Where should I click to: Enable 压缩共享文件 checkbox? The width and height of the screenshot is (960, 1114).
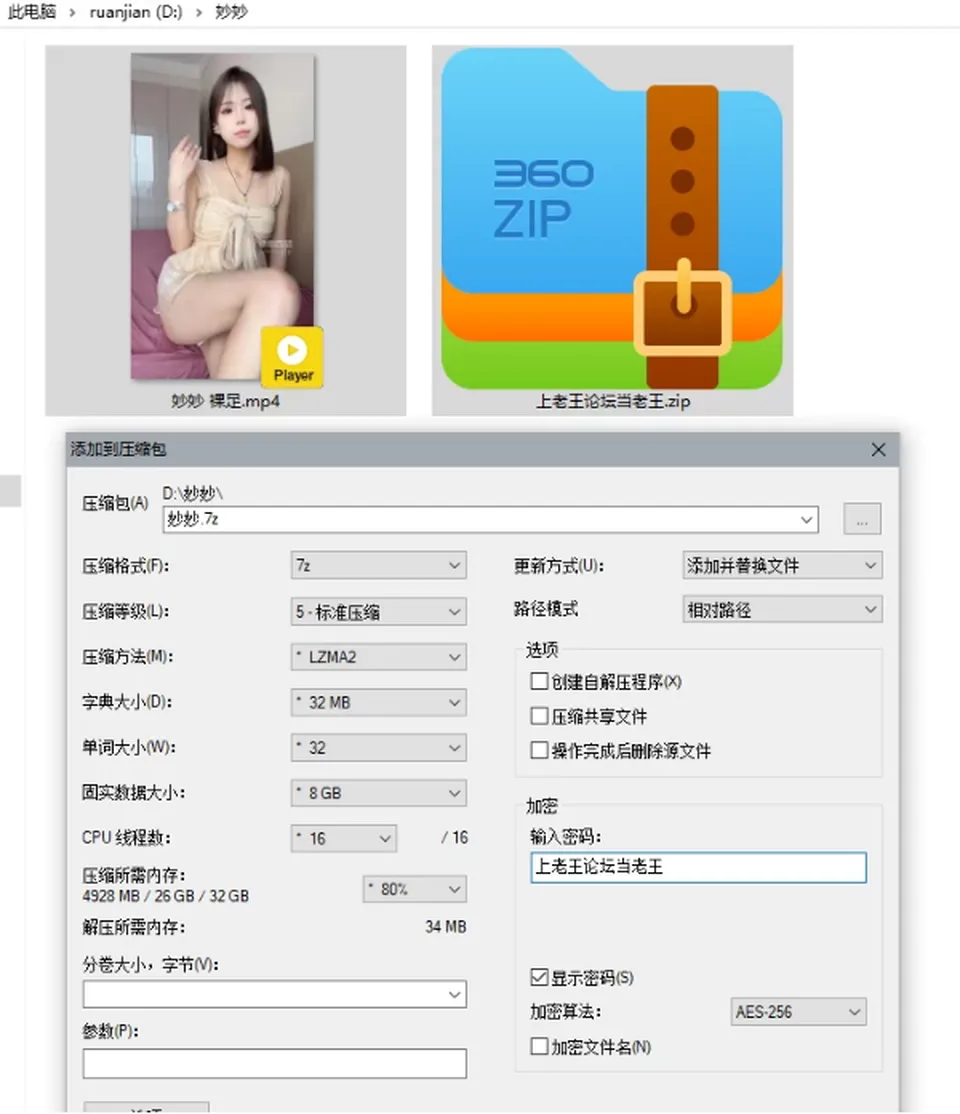point(539,716)
